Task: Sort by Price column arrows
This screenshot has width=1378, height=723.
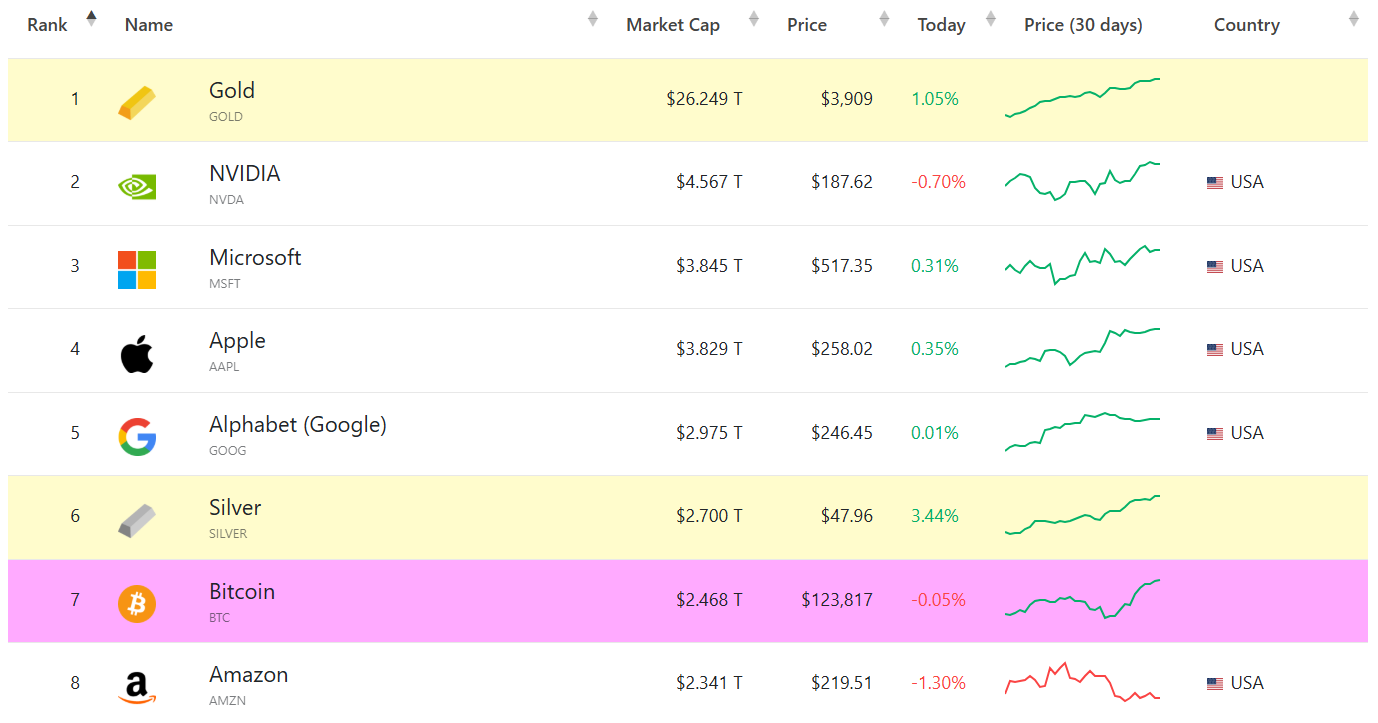Action: [x=884, y=19]
